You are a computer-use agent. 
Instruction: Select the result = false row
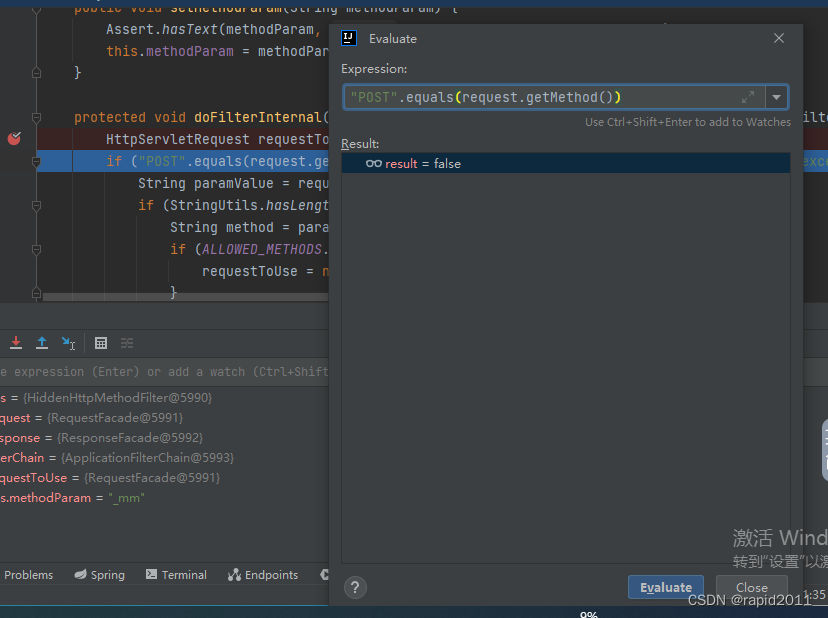click(x=566, y=164)
